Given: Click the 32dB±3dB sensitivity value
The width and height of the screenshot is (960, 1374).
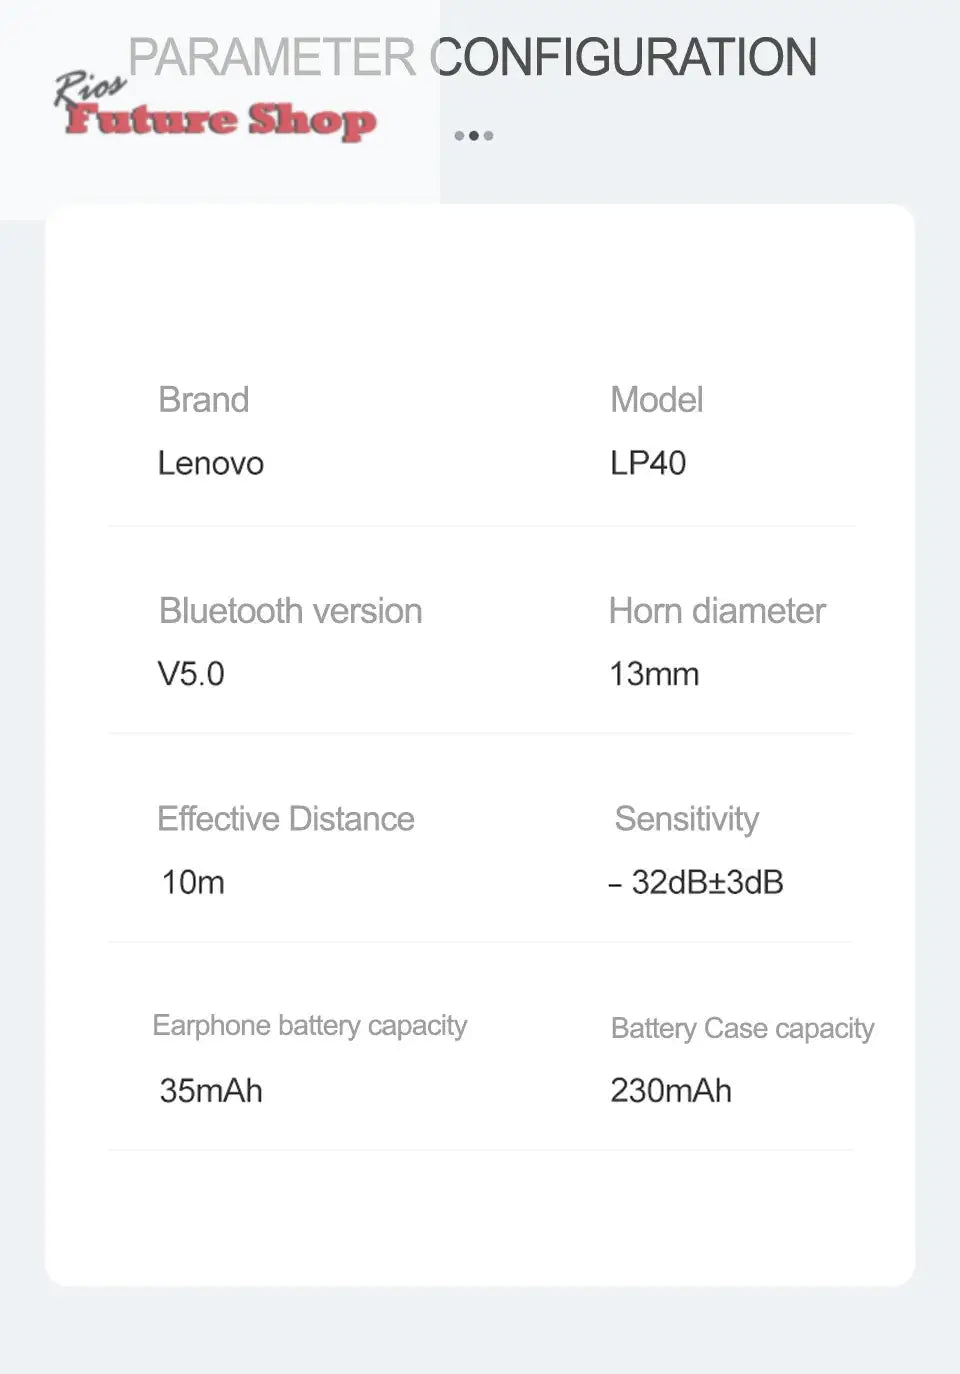Looking at the screenshot, I should (x=697, y=882).
